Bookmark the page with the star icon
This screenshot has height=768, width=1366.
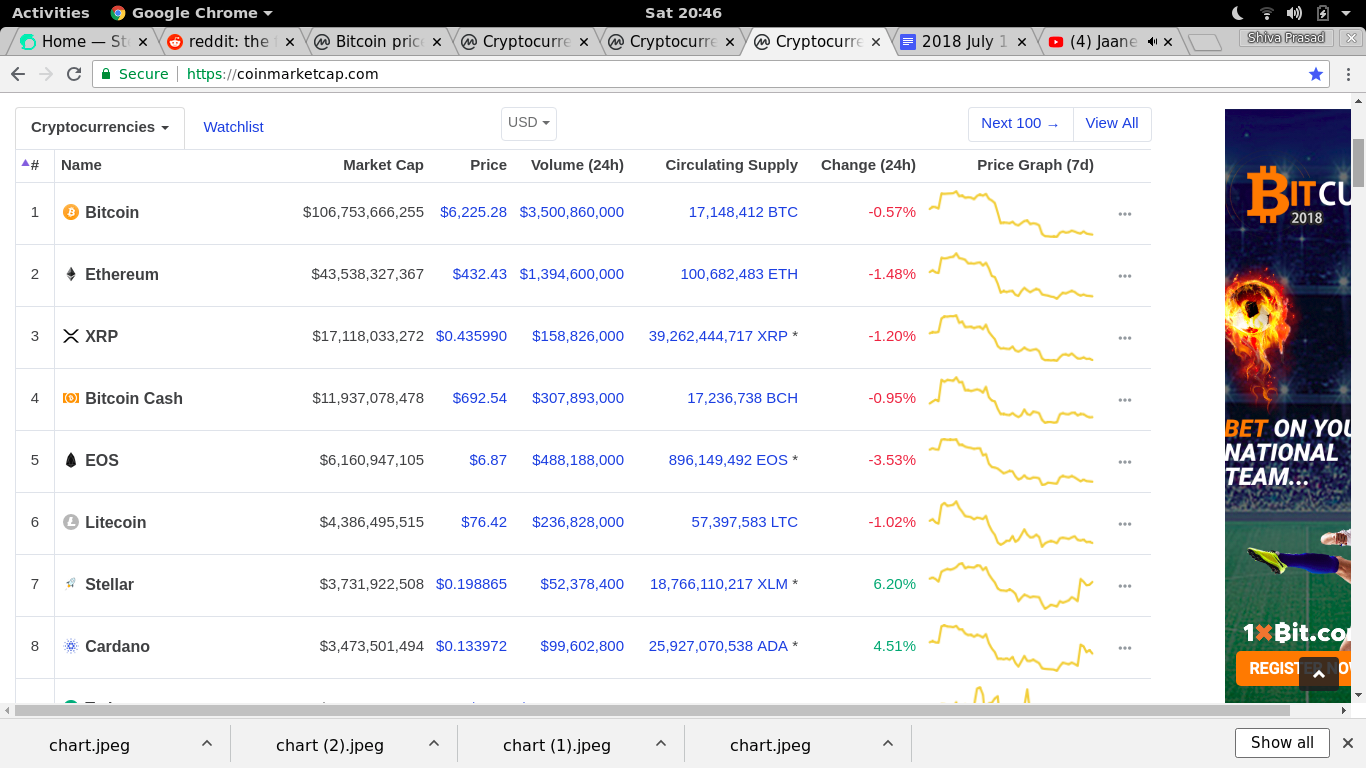click(x=1316, y=74)
